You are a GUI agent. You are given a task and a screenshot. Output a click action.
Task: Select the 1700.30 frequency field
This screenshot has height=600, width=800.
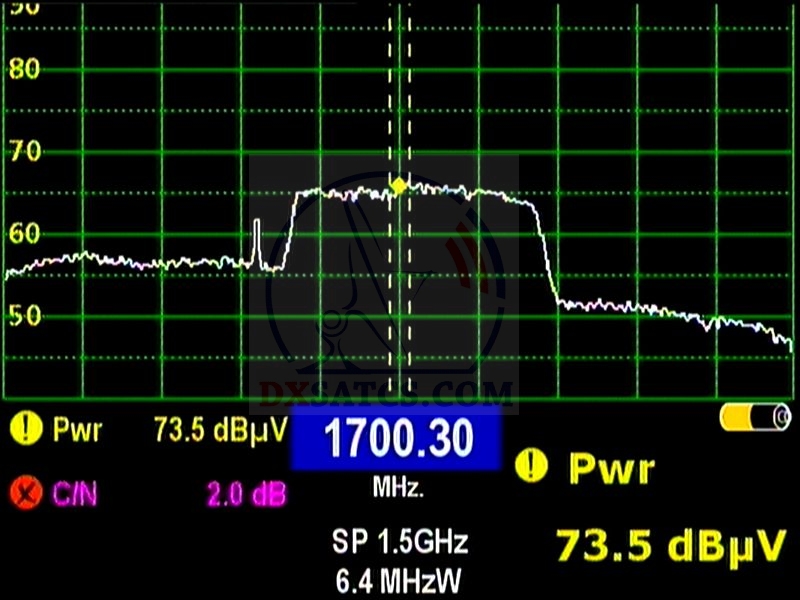click(396, 440)
